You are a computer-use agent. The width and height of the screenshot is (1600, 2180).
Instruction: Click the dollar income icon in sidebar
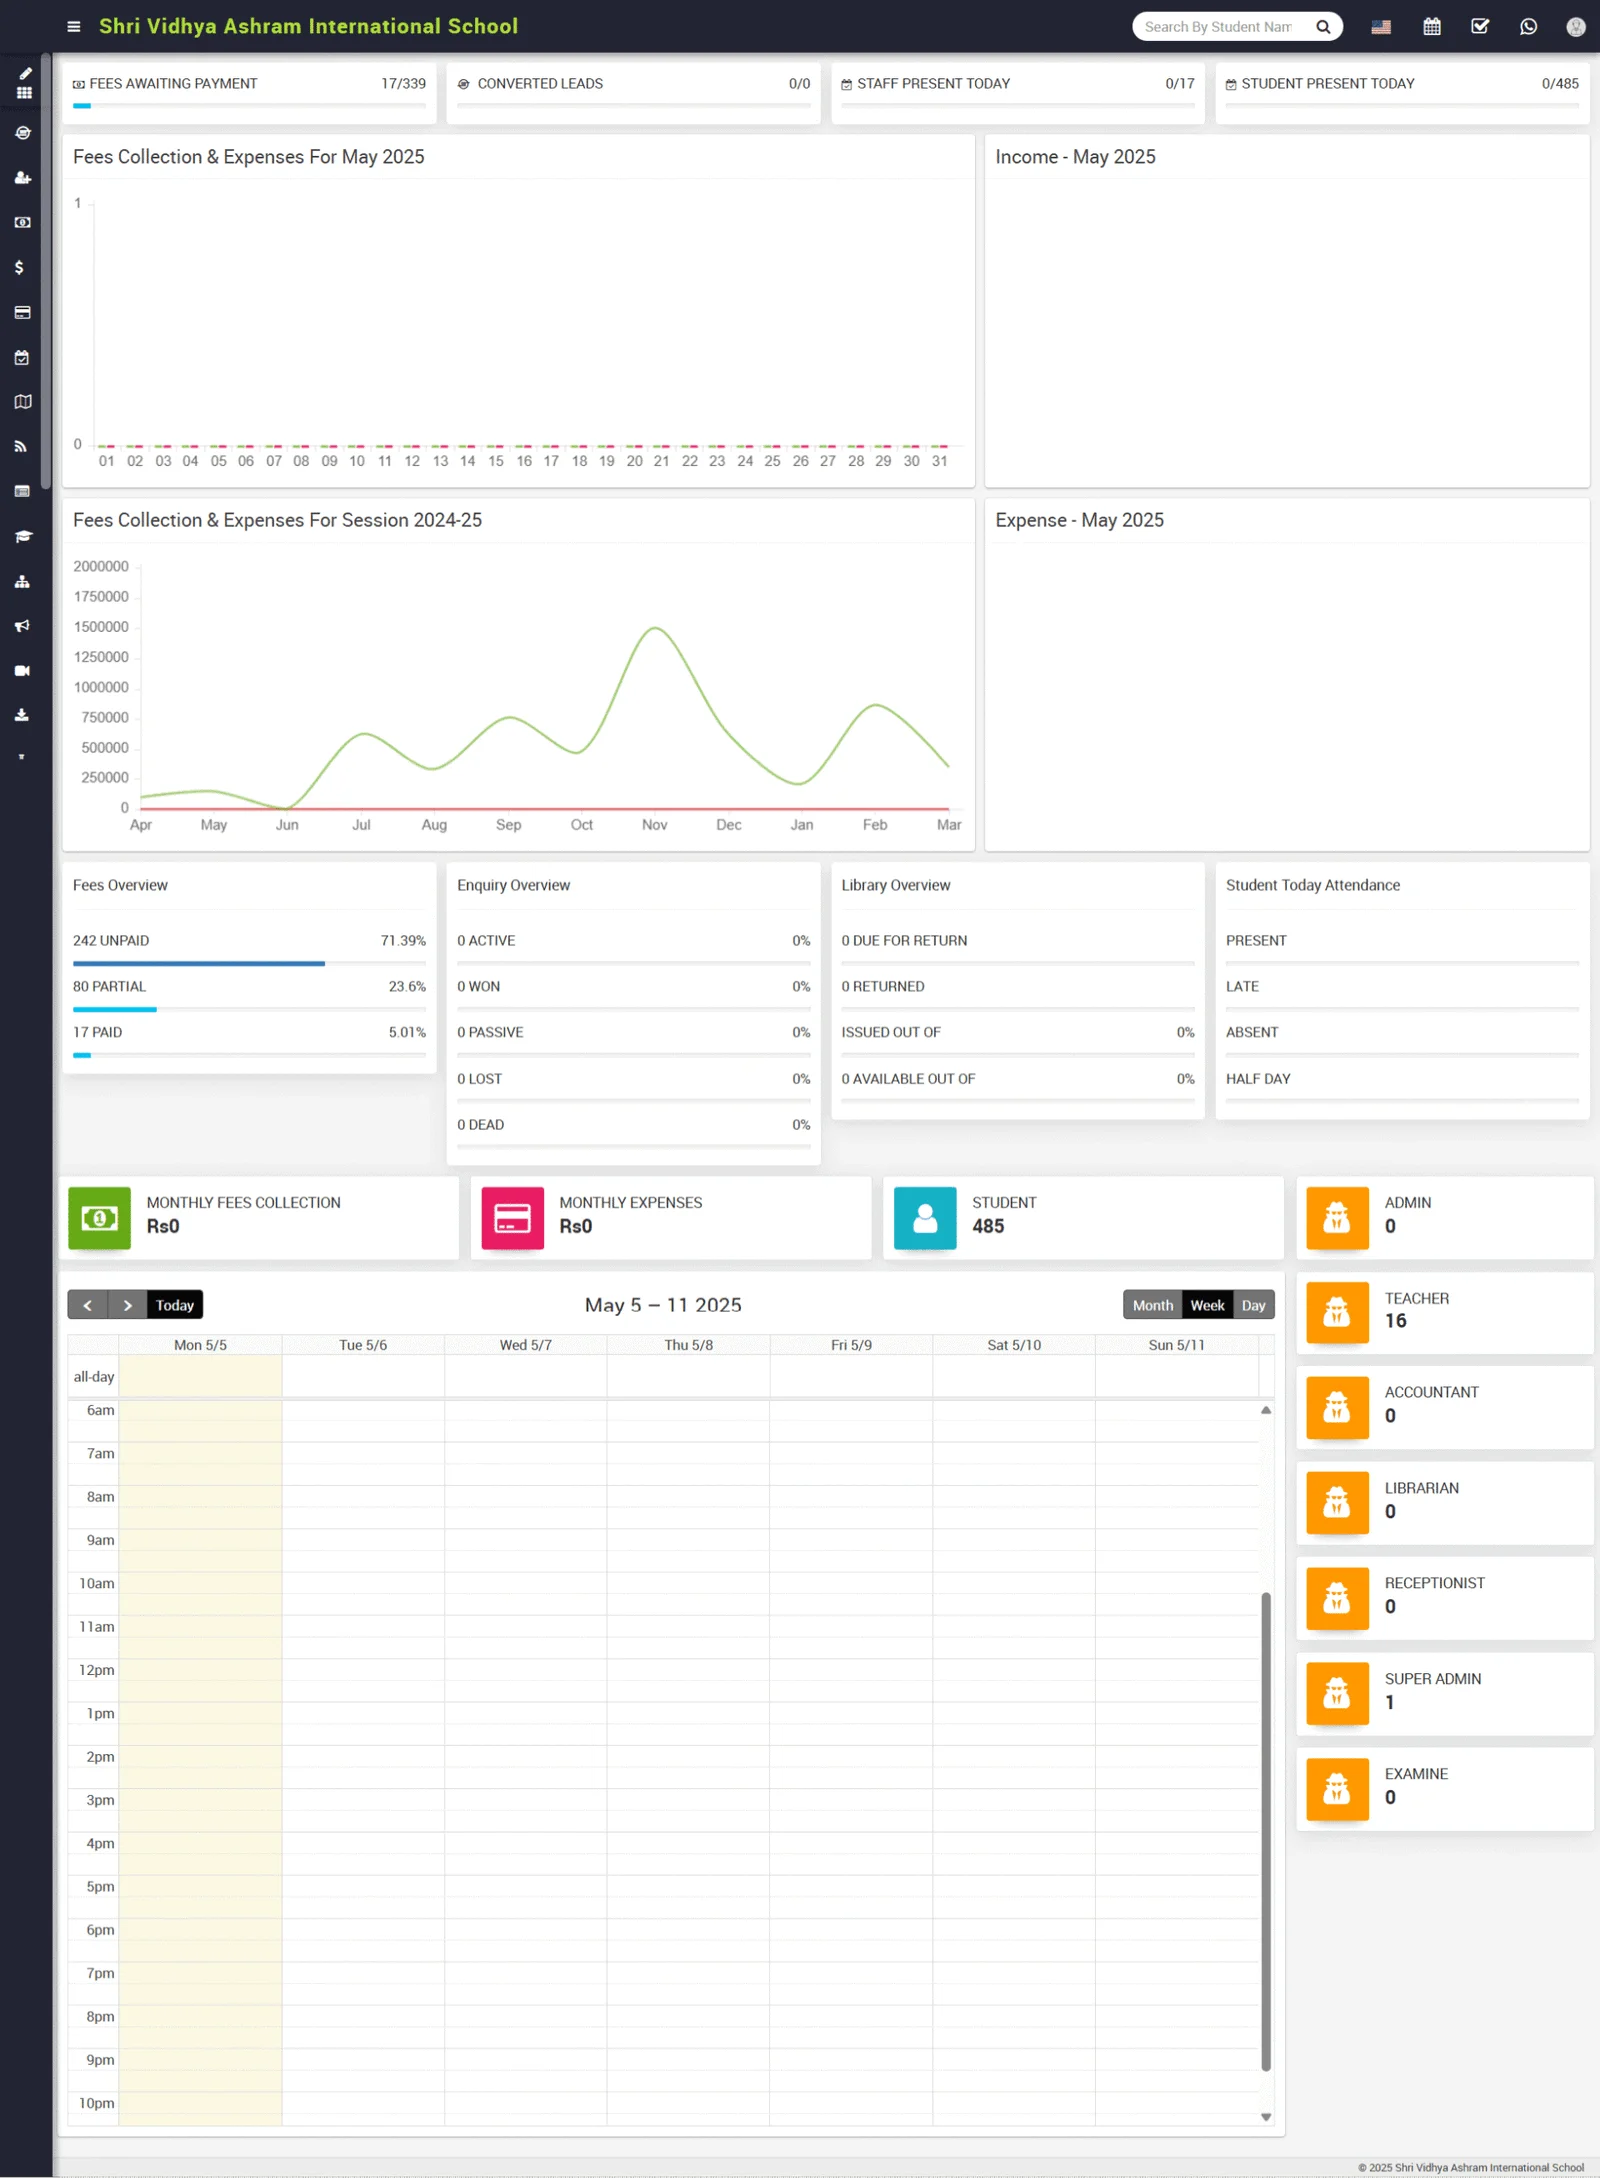coord(23,267)
